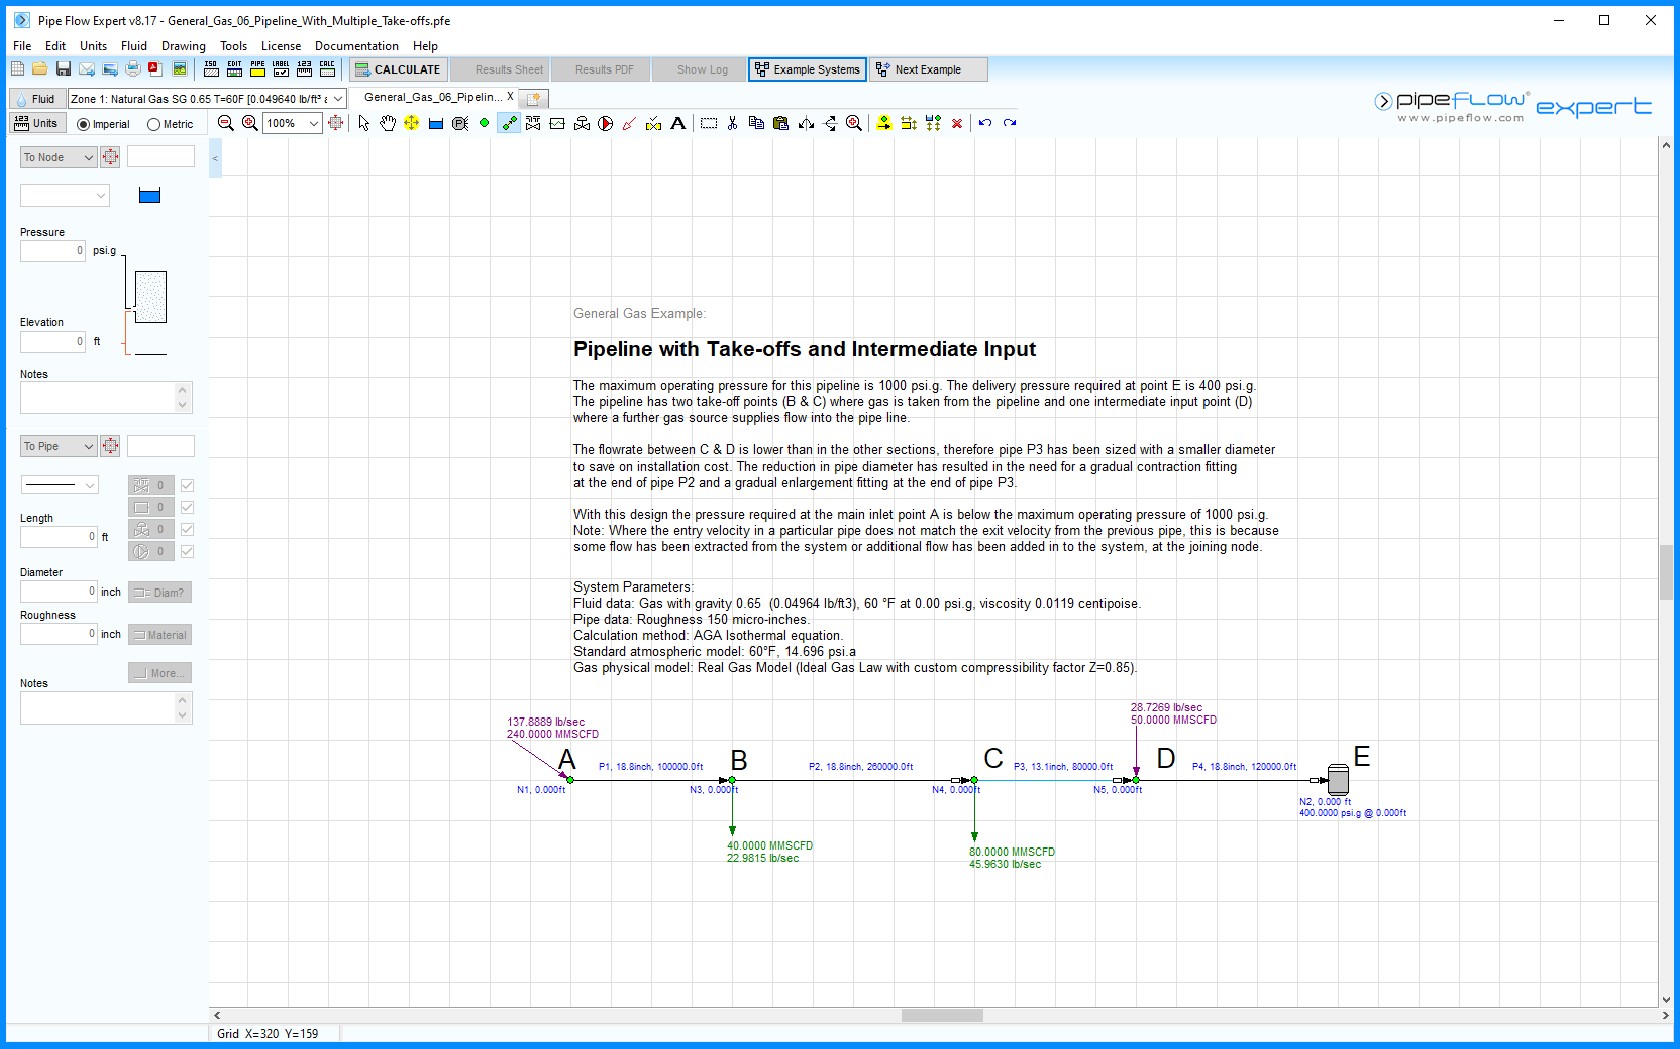Click the printer icon
The width and height of the screenshot is (1680, 1049).
click(x=133, y=69)
